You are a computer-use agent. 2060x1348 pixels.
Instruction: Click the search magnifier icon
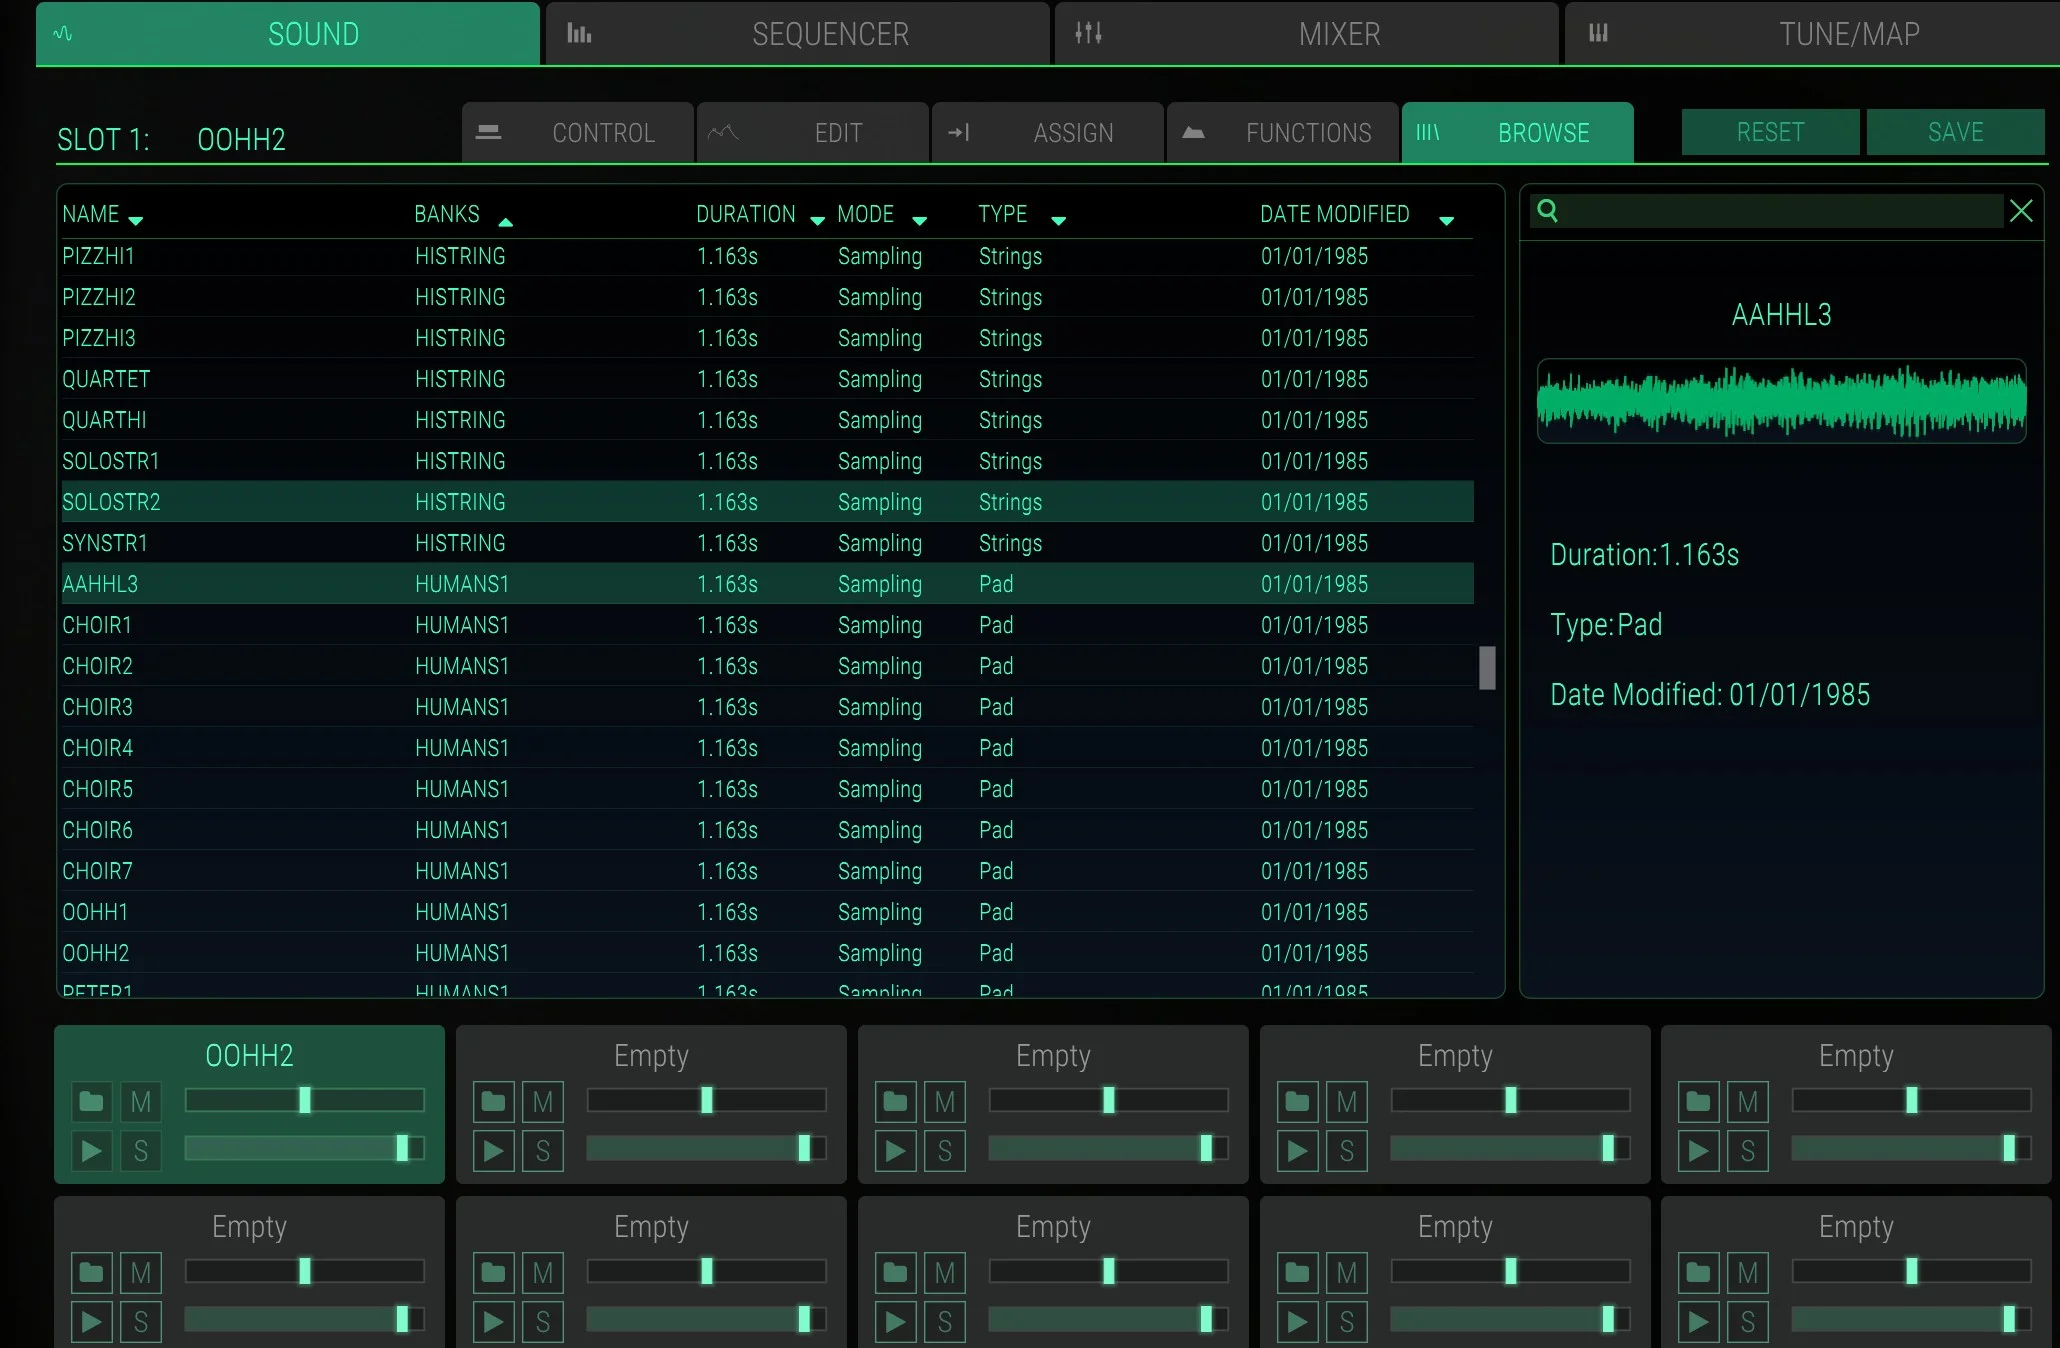point(1547,211)
